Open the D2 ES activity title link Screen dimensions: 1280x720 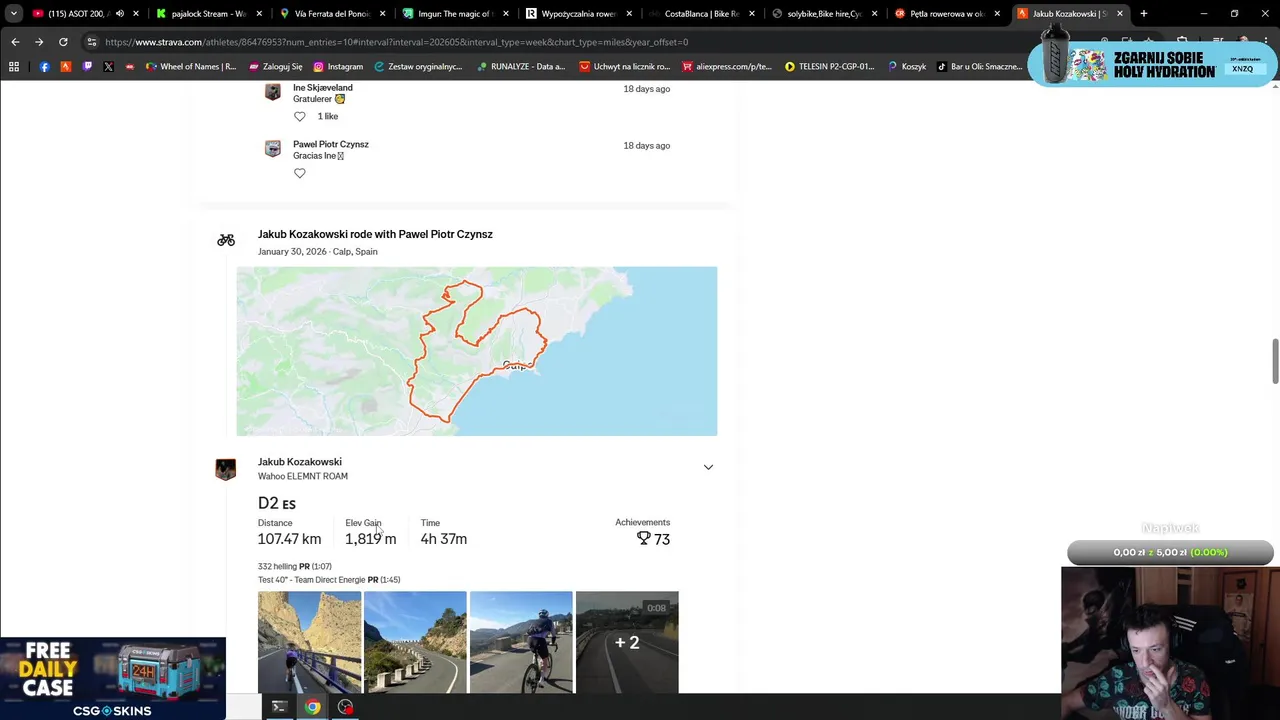tap(276, 503)
